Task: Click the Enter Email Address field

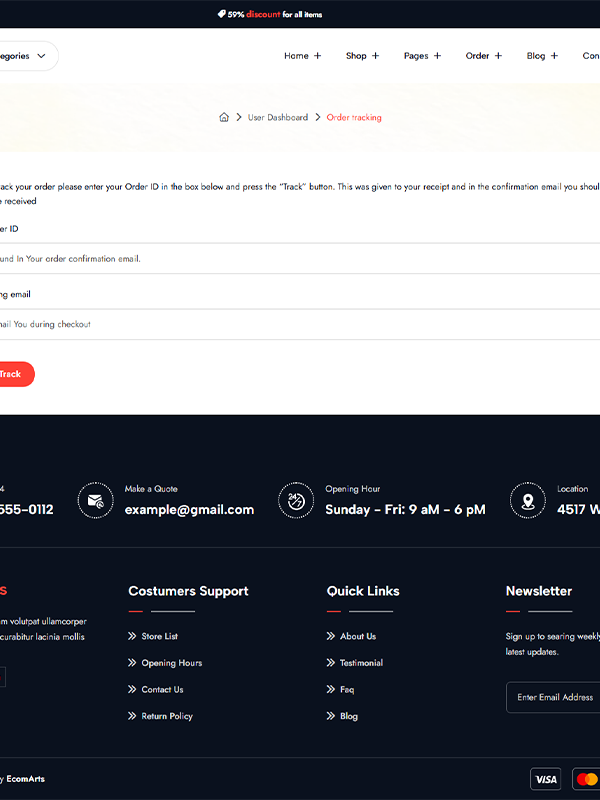Action: [555, 697]
